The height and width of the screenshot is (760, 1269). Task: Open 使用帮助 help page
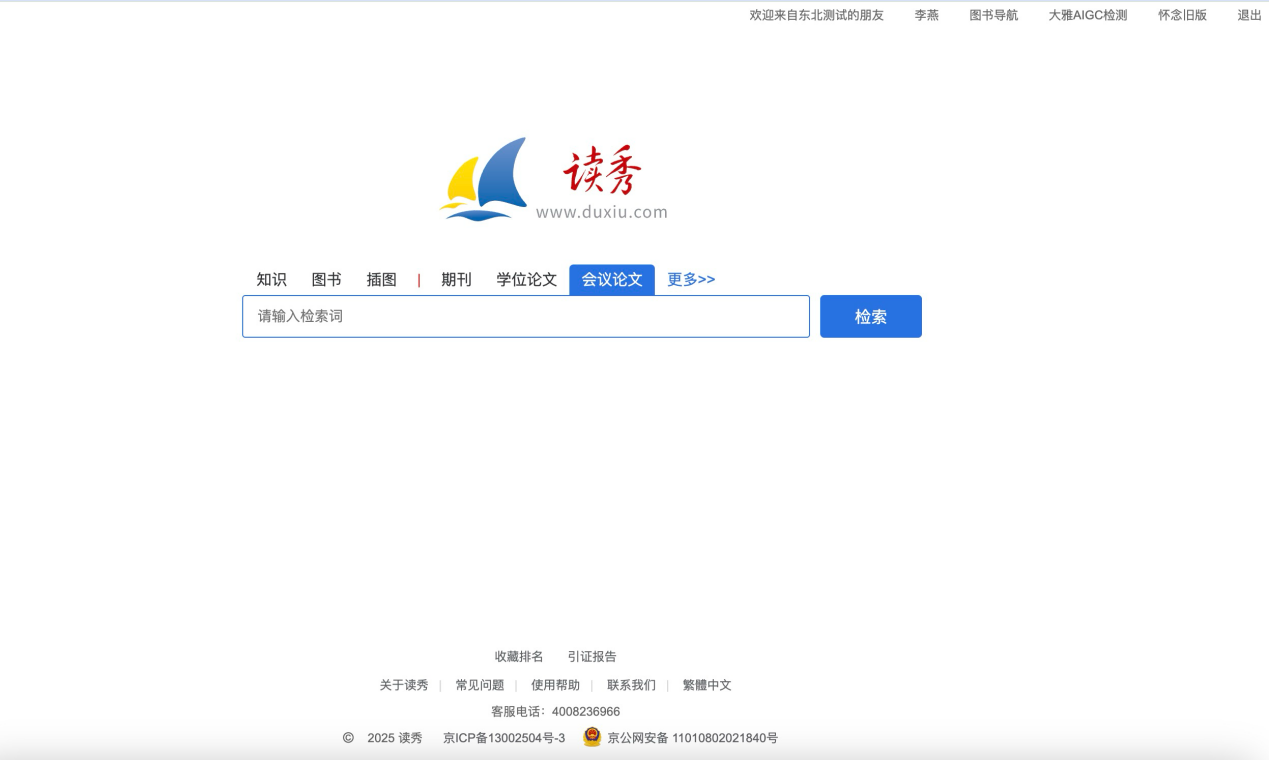(x=555, y=685)
